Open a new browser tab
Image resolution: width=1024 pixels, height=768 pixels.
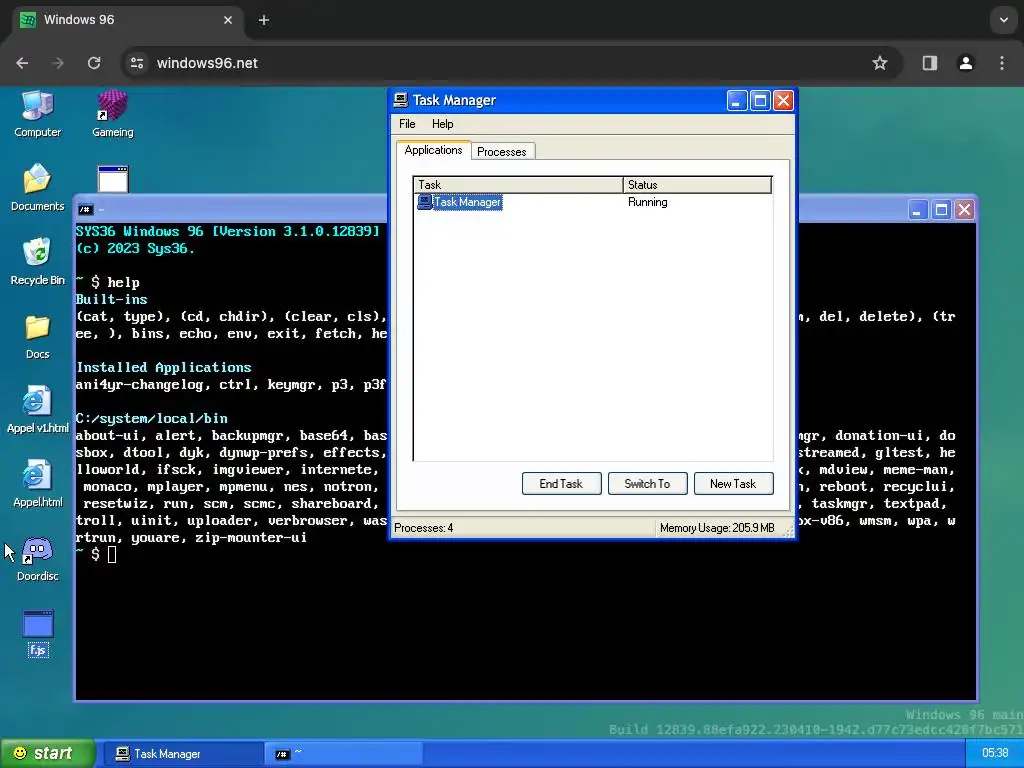[x=264, y=20]
